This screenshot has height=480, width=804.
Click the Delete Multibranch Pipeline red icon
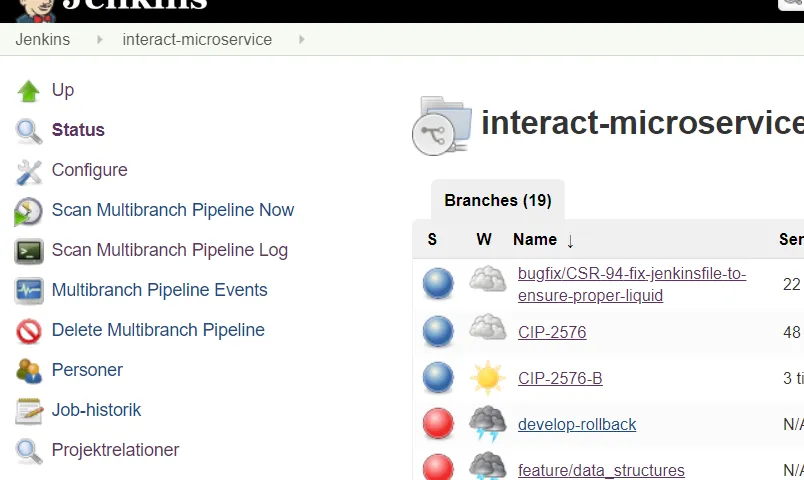pyautogui.click(x=29, y=331)
